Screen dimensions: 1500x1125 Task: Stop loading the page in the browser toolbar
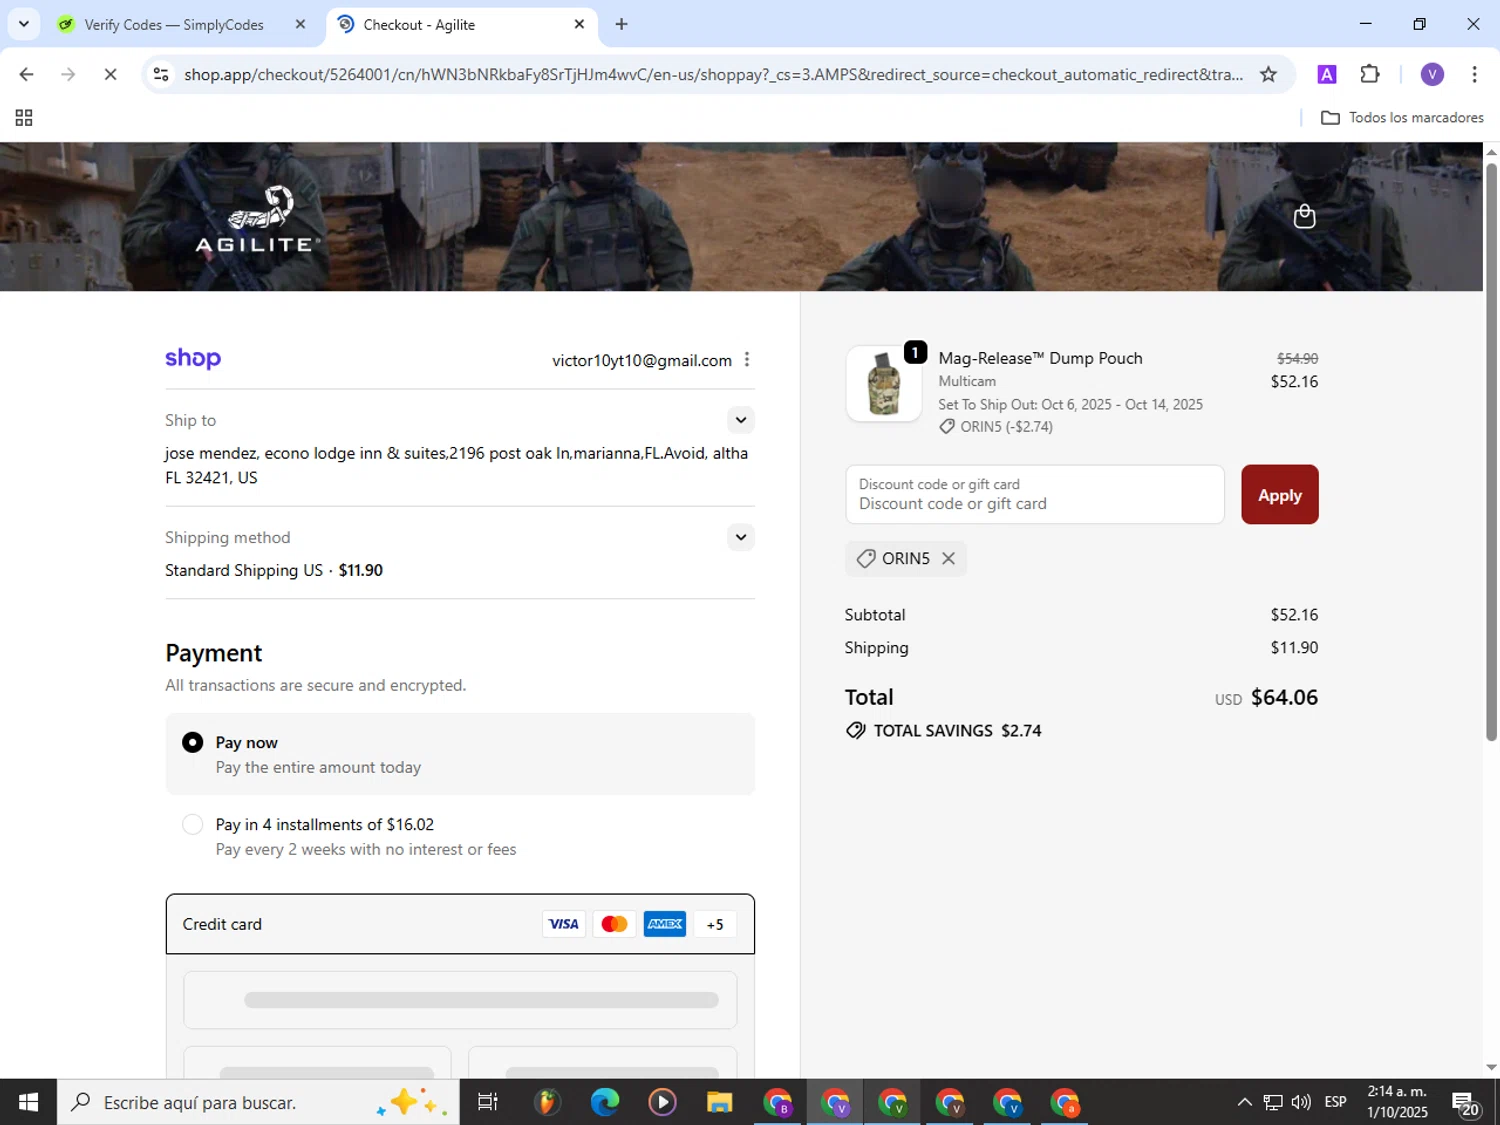tap(110, 74)
